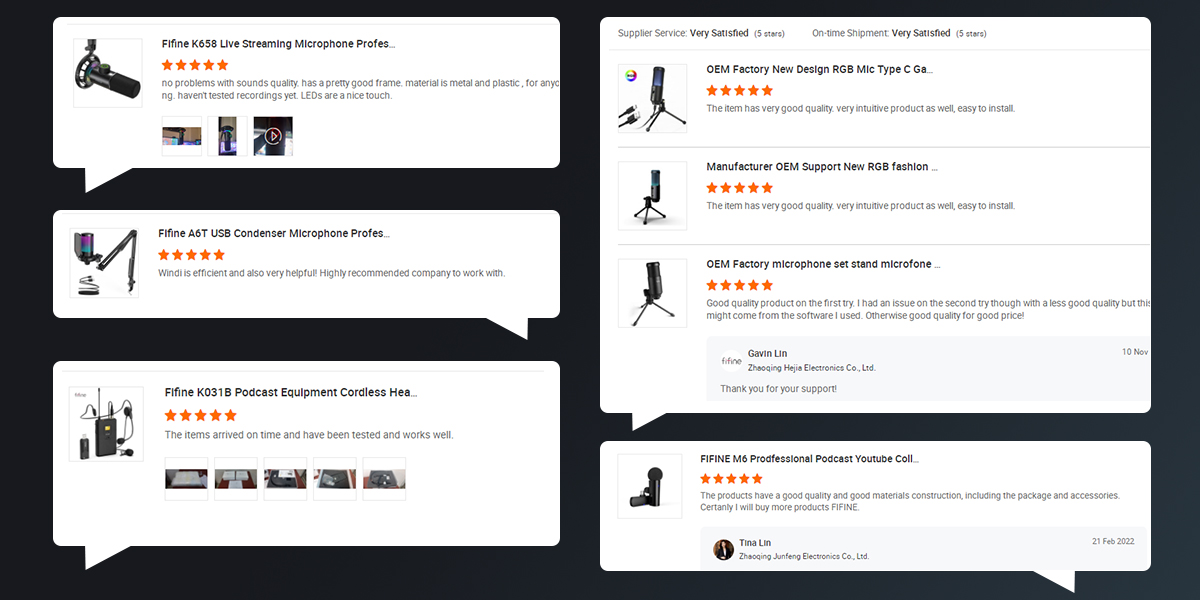
Task: Click the Fifine A6T microphone product image
Action: [104, 263]
